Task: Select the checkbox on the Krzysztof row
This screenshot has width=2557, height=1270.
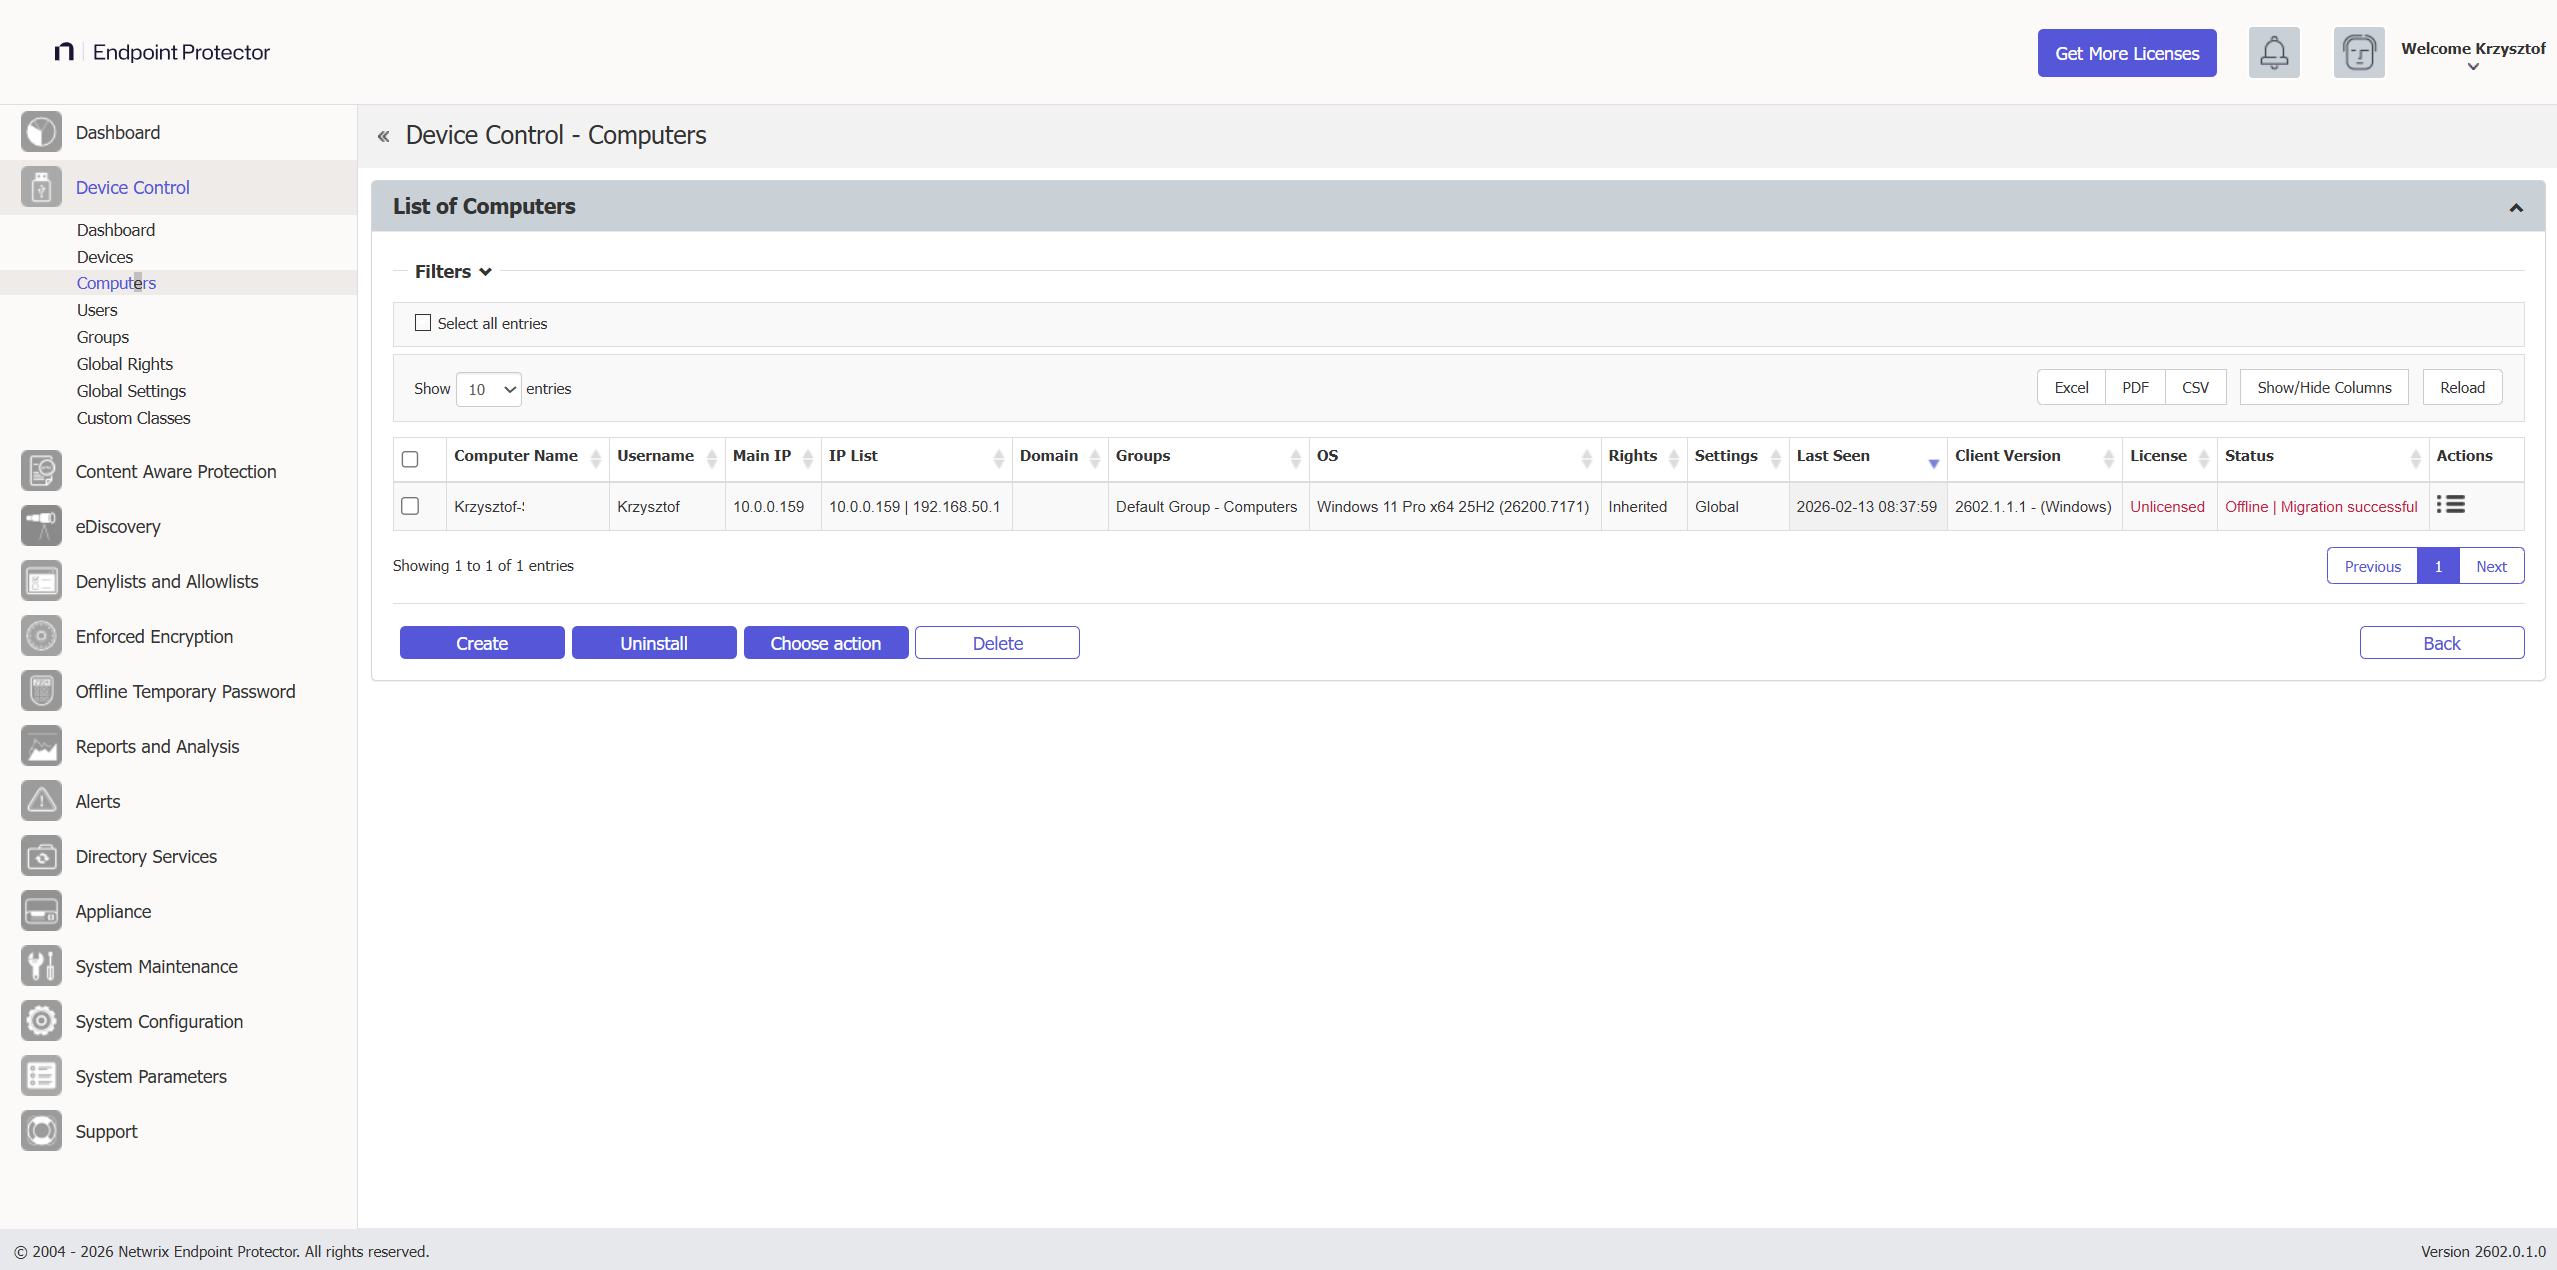Action: [409, 506]
